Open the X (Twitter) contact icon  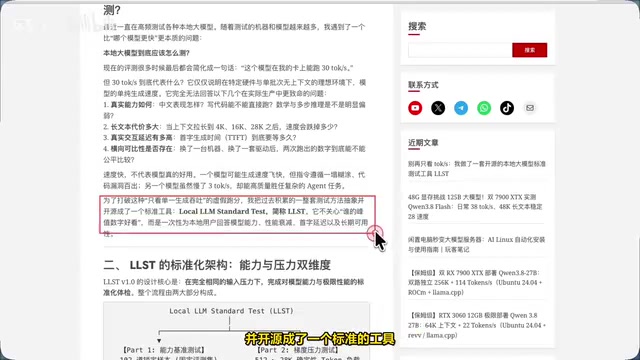tap(438, 108)
